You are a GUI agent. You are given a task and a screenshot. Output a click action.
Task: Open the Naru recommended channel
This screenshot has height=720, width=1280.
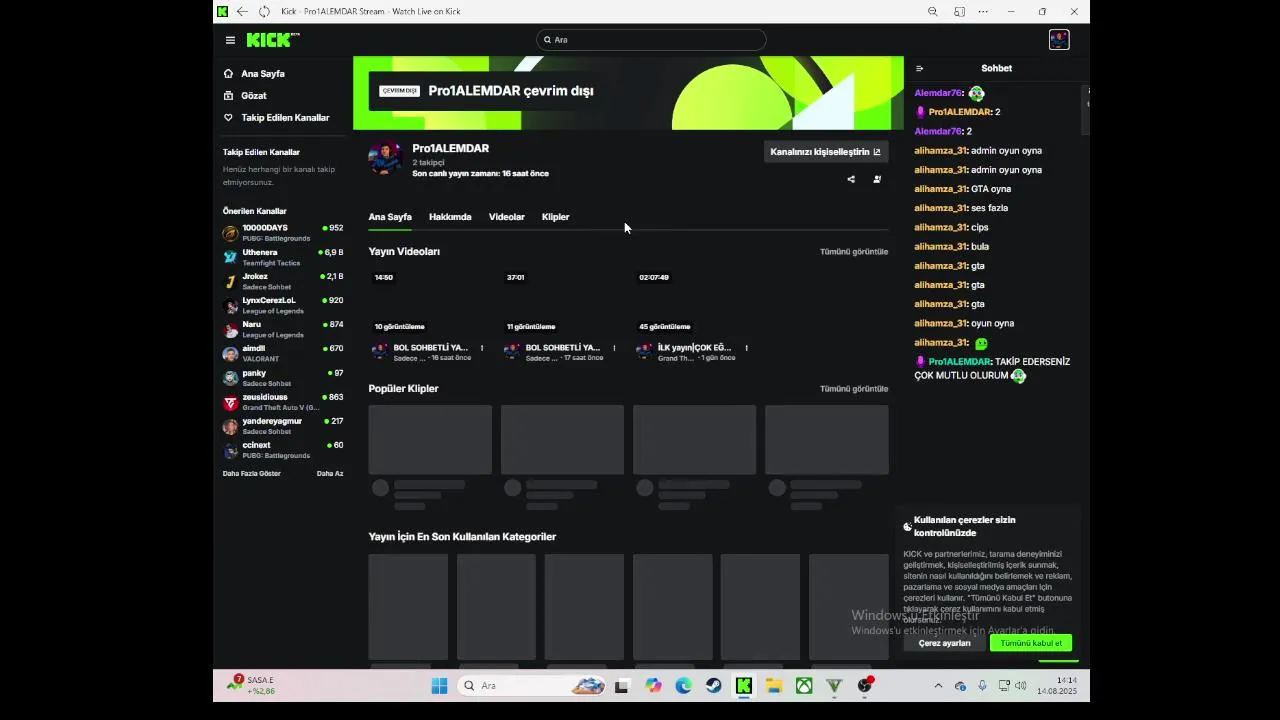(283, 329)
